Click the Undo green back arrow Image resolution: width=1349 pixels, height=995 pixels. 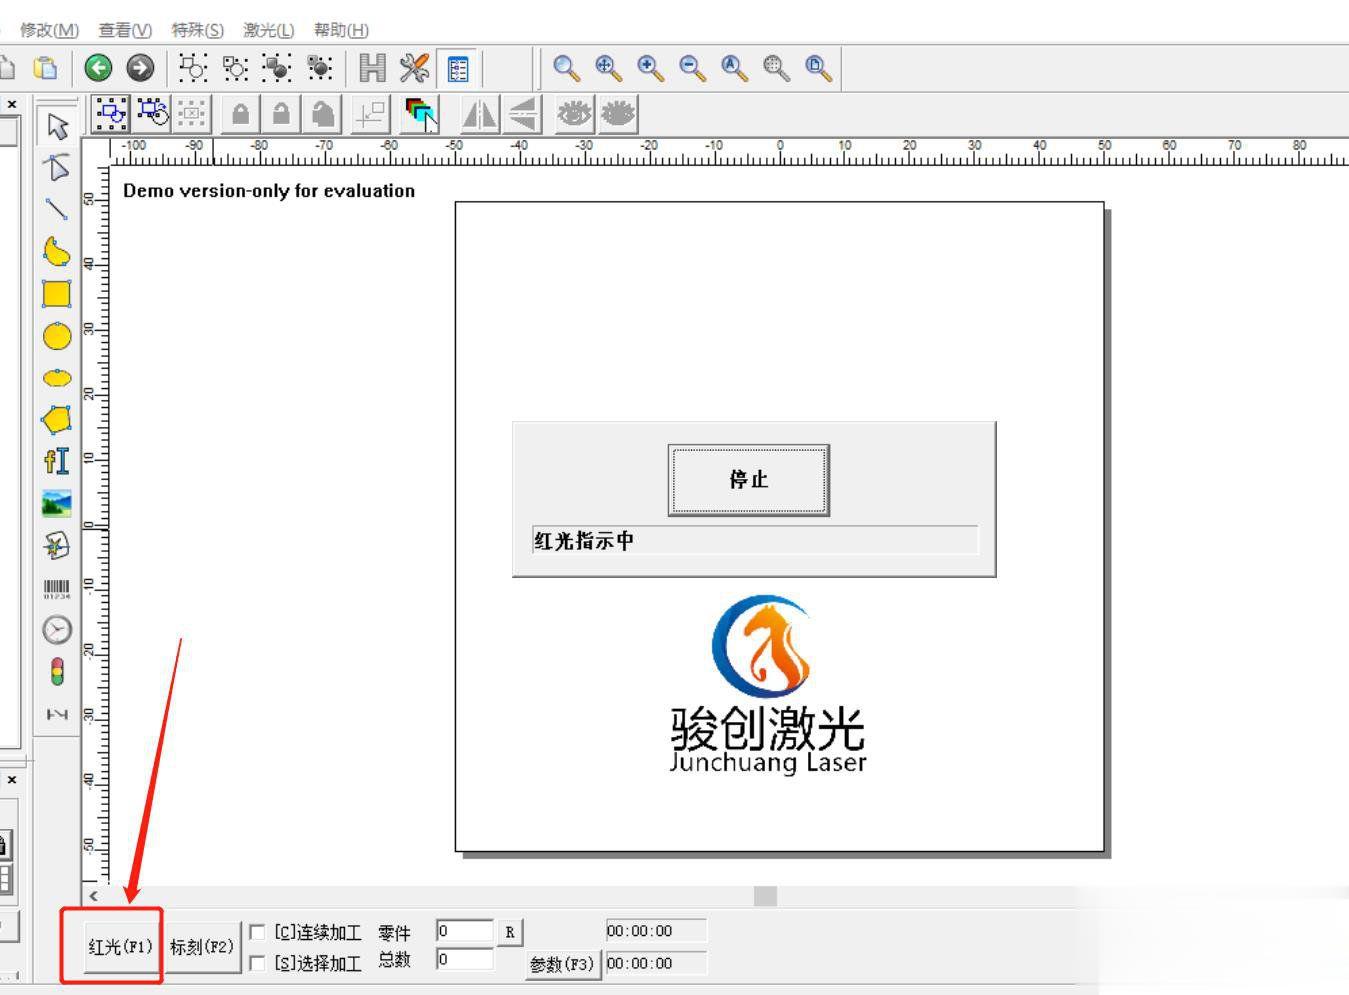pyautogui.click(x=98, y=68)
